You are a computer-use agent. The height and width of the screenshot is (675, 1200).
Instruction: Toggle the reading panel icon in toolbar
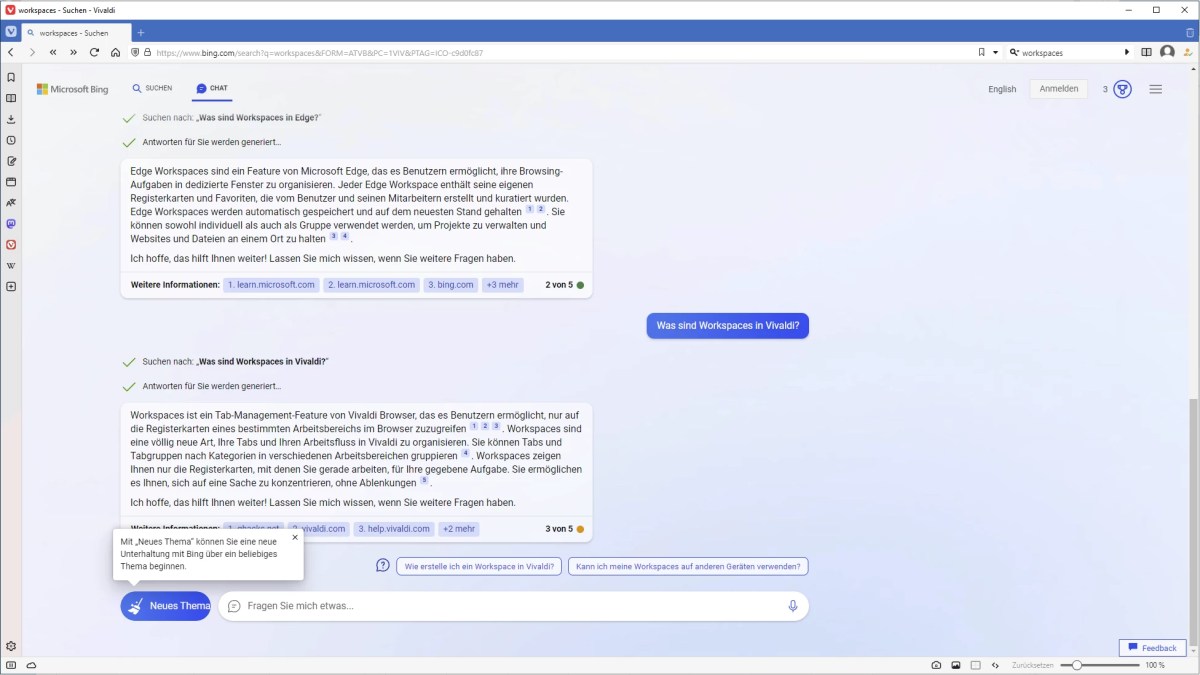(1146, 52)
